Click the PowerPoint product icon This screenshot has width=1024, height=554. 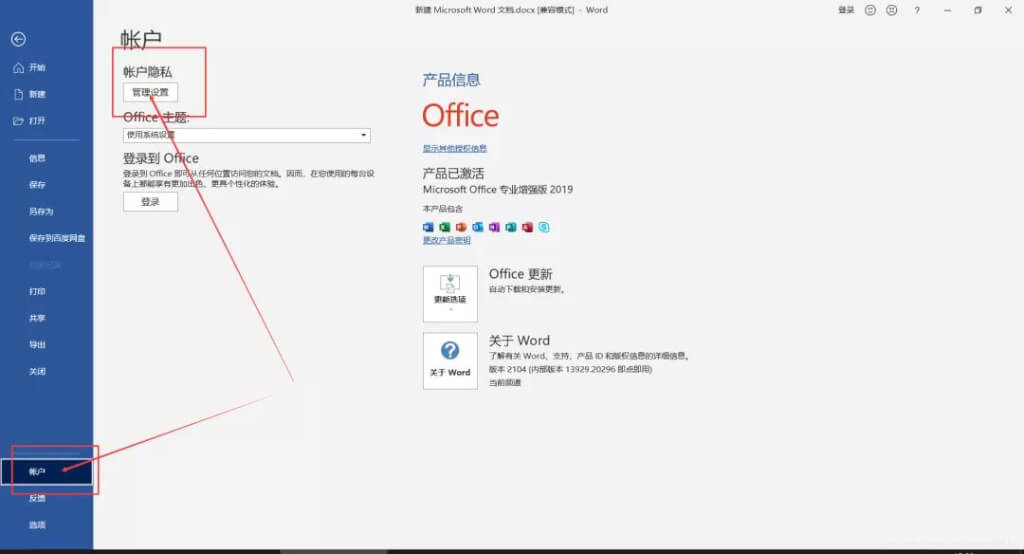[x=461, y=227]
